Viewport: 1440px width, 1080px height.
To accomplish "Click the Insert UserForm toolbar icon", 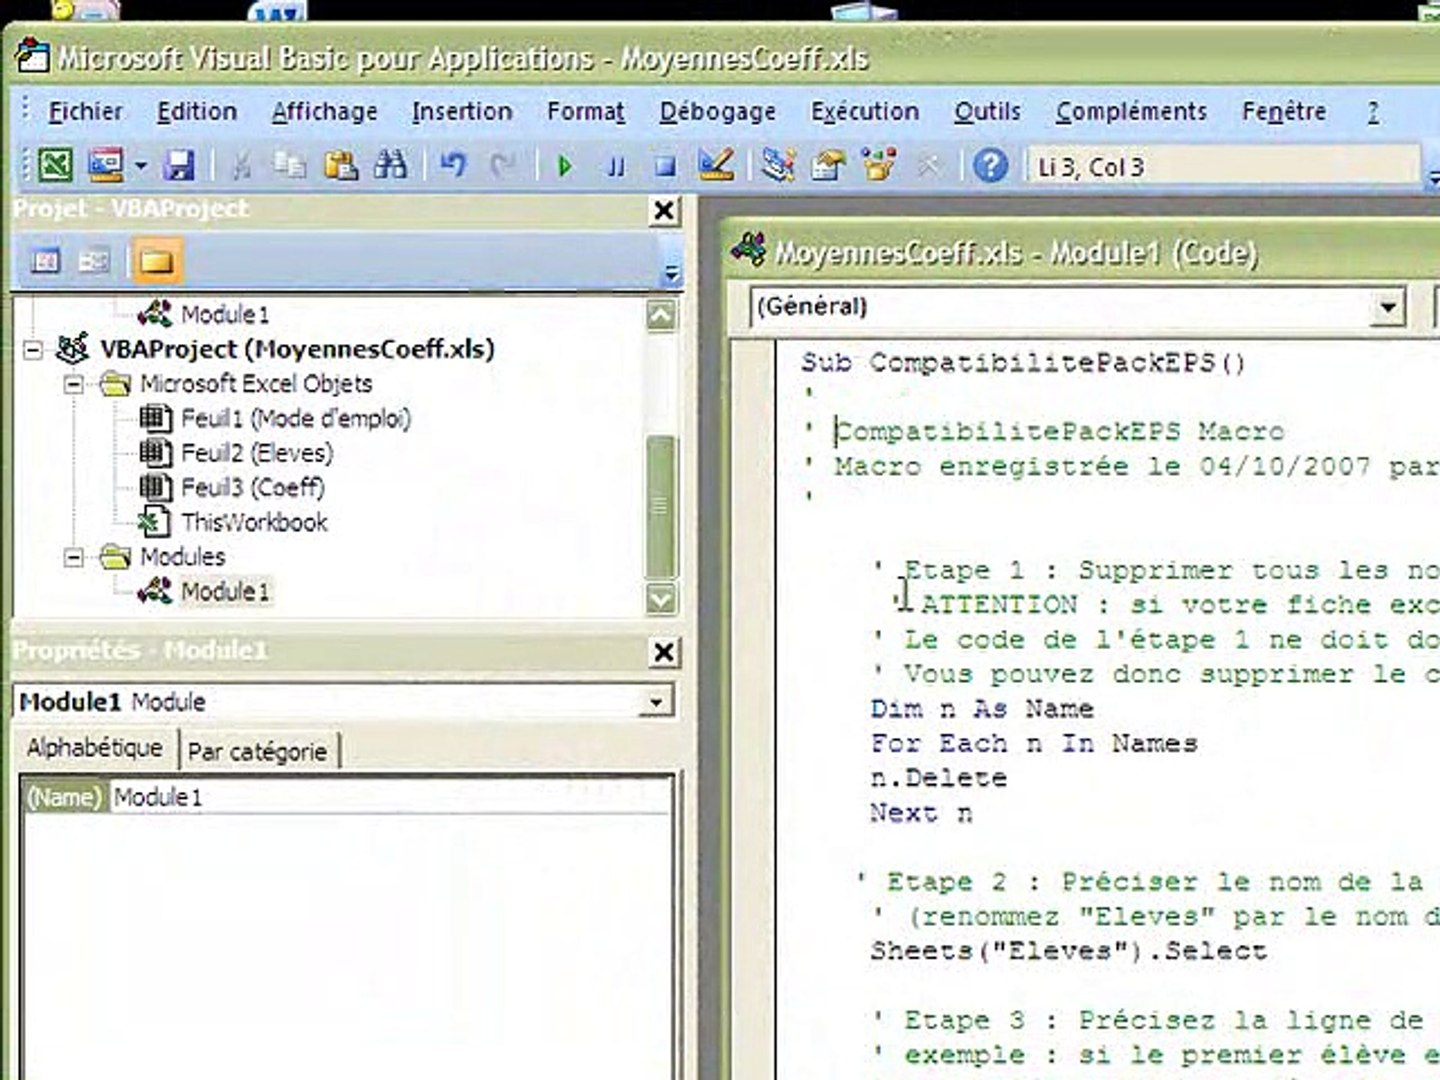I will coord(105,165).
